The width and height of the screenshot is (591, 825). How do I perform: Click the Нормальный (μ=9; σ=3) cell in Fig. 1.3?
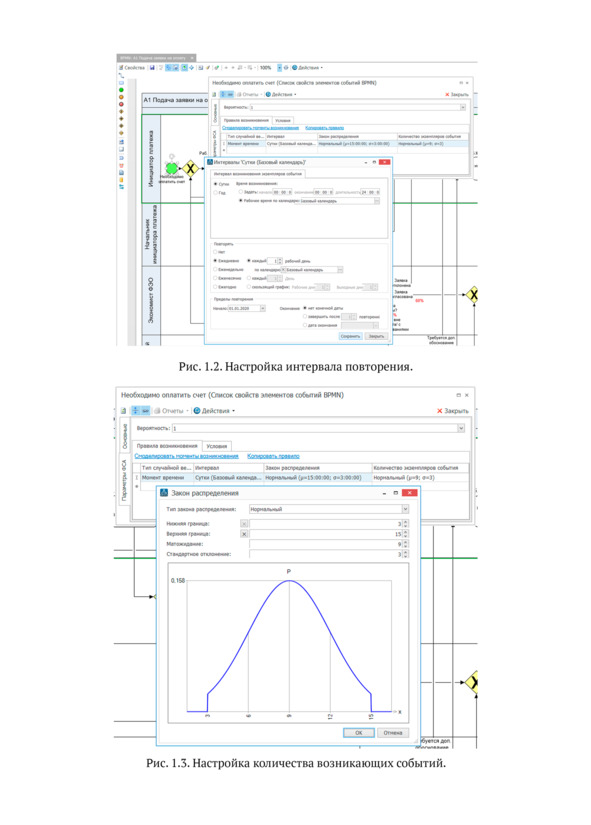coord(420,478)
